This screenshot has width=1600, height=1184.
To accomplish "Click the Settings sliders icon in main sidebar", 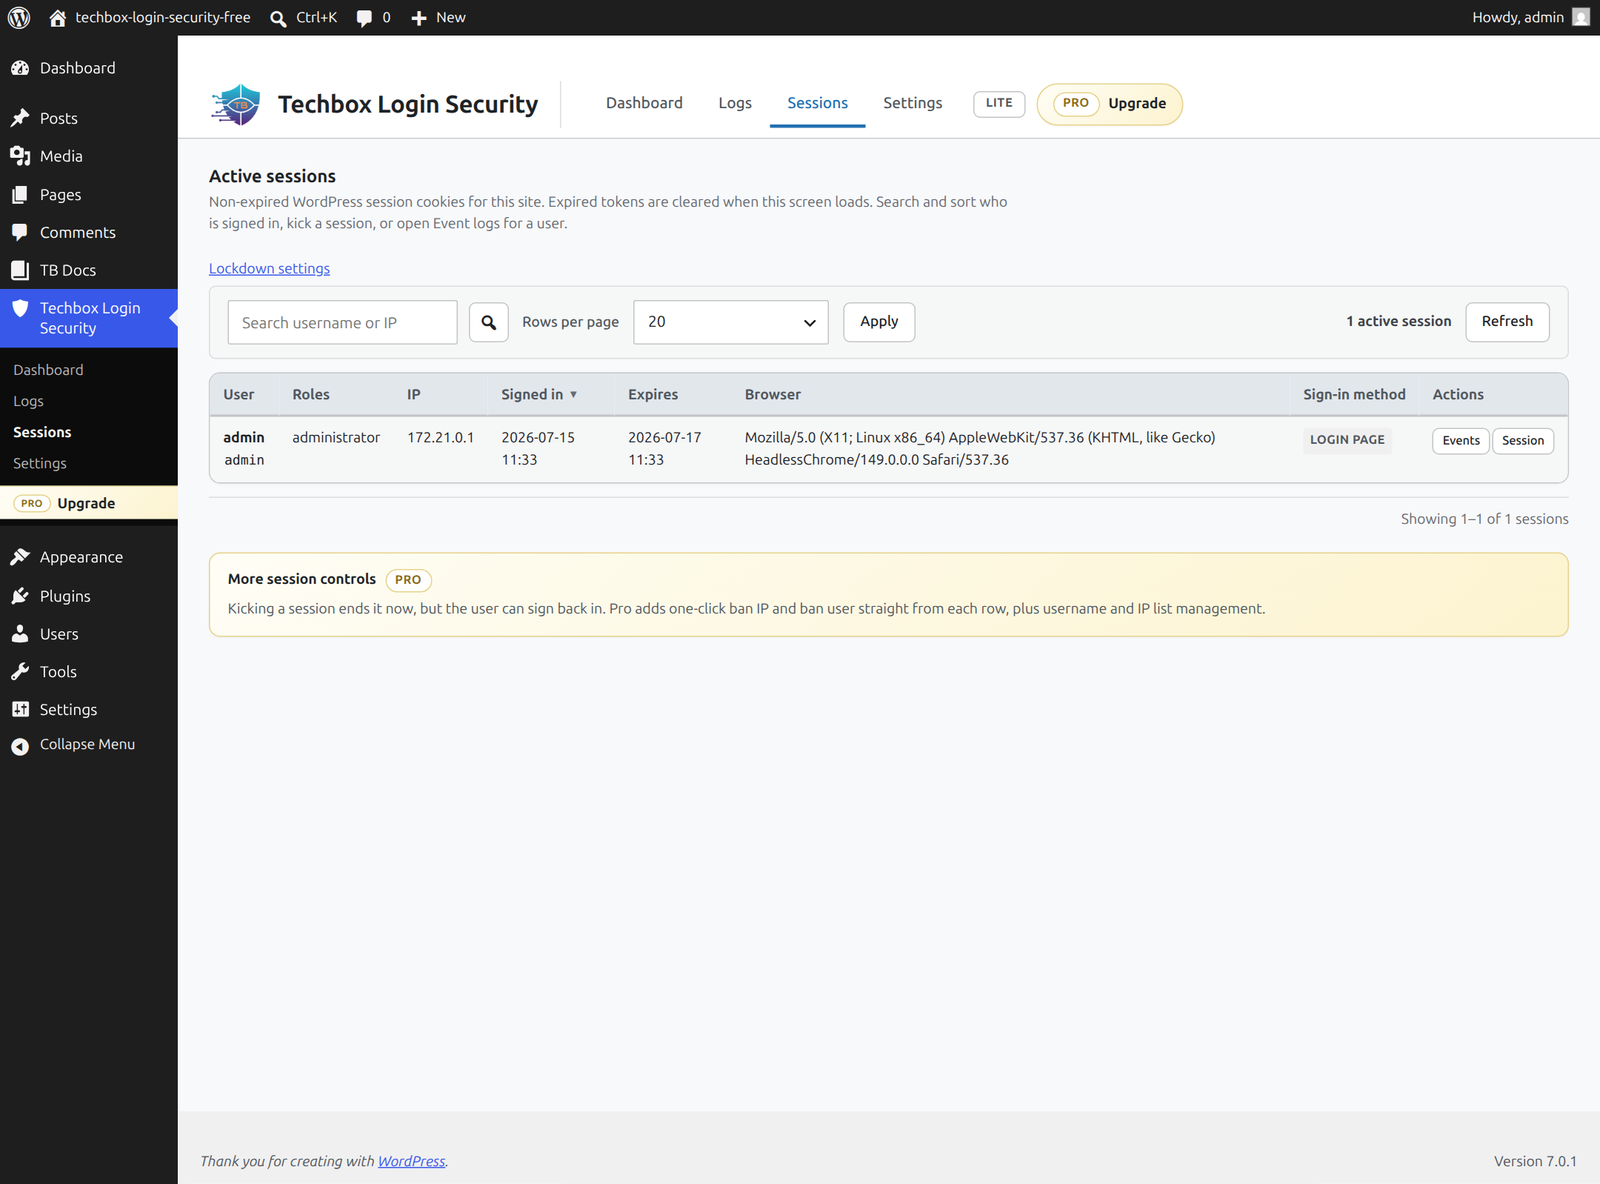I will tap(20, 709).
